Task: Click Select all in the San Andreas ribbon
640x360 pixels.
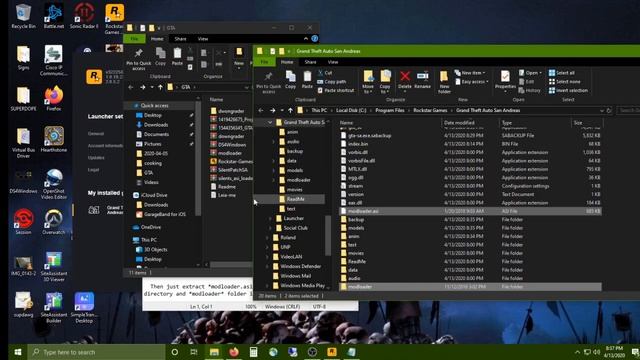Action: point(562,73)
